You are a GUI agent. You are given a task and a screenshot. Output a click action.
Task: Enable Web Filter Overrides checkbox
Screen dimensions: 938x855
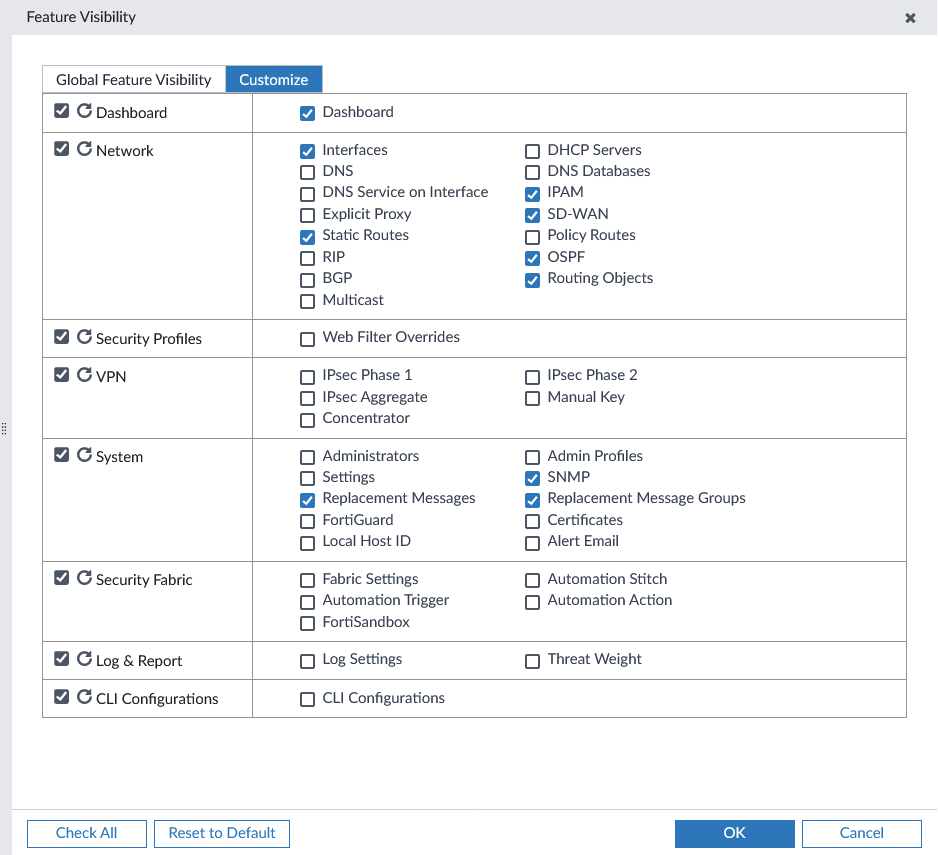307,339
